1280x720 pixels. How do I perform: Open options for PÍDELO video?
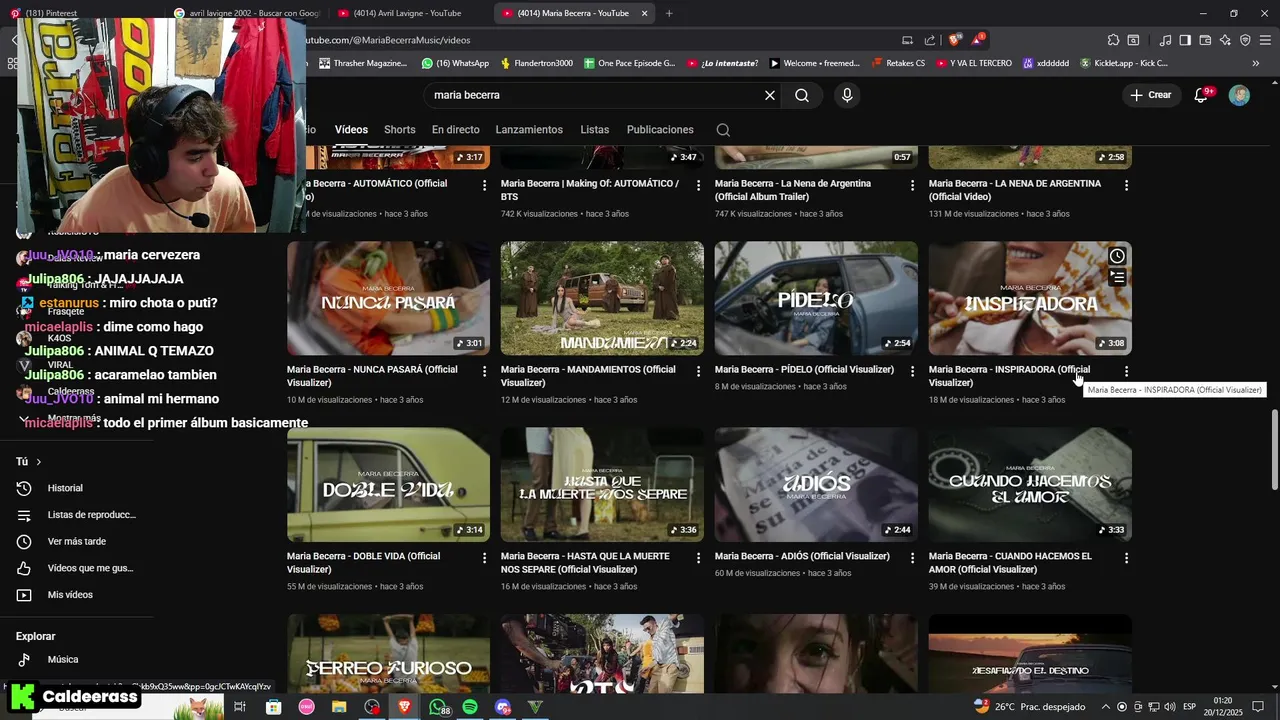click(x=912, y=371)
